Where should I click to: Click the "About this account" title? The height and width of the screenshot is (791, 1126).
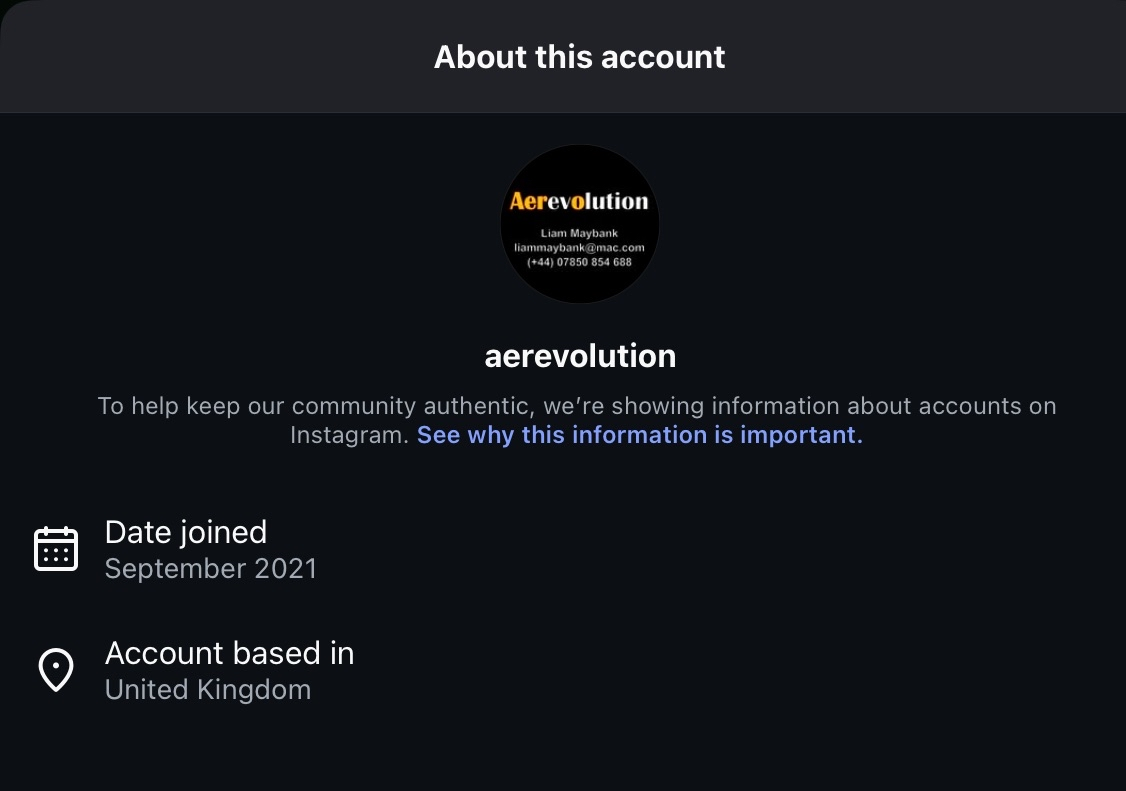click(x=580, y=57)
